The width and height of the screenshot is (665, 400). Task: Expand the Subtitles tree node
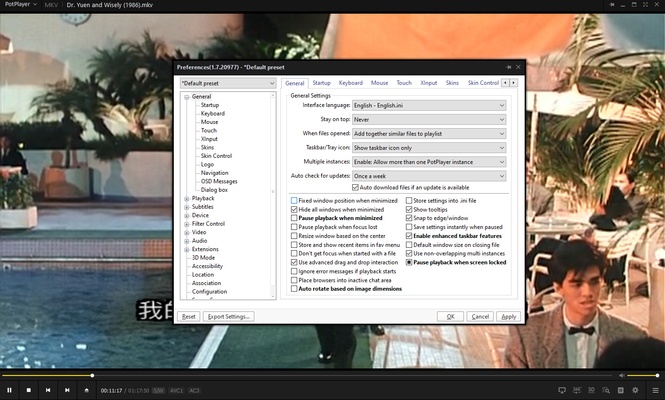(187, 207)
